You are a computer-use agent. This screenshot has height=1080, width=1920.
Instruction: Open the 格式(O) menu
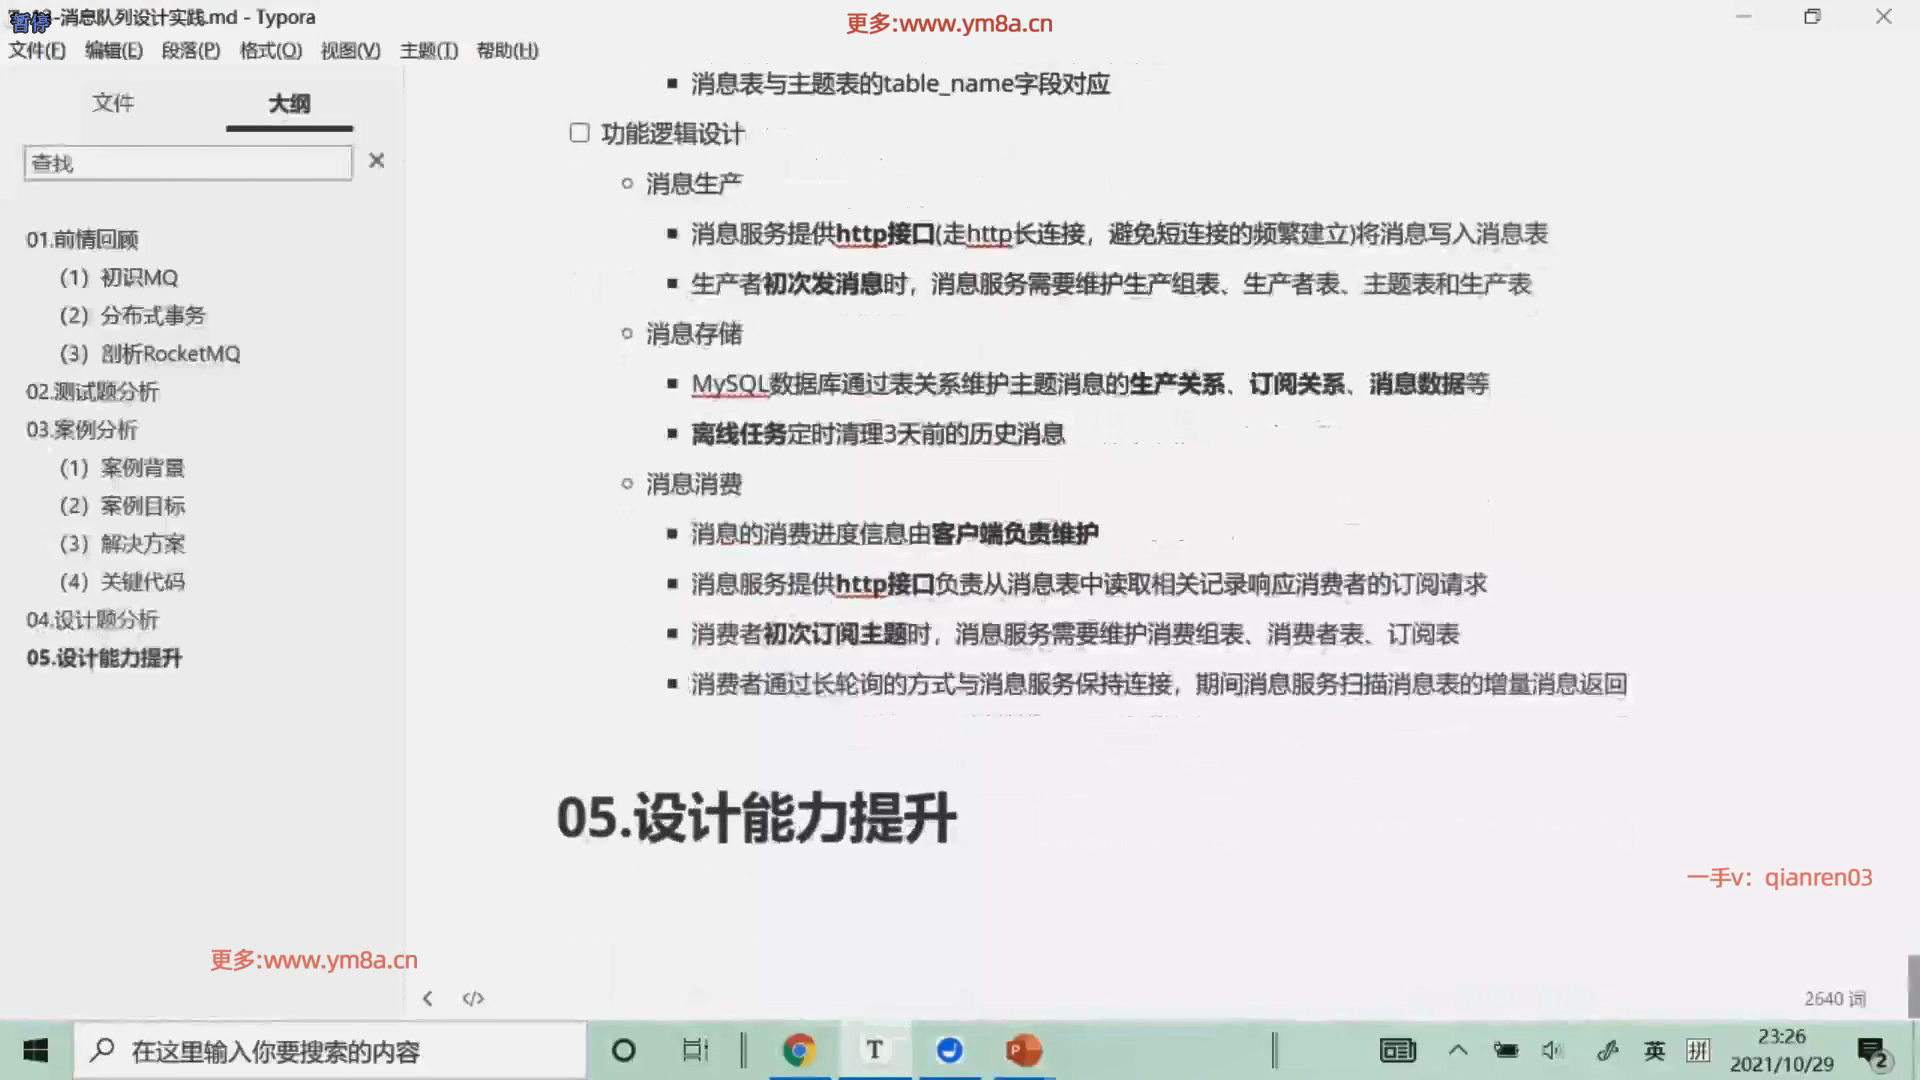270,50
